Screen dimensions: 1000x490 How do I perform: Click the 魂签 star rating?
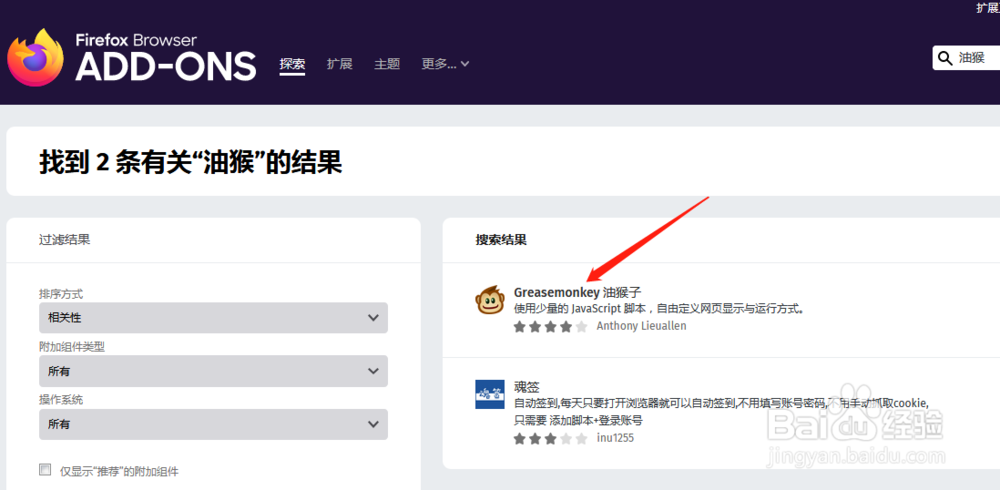550,438
